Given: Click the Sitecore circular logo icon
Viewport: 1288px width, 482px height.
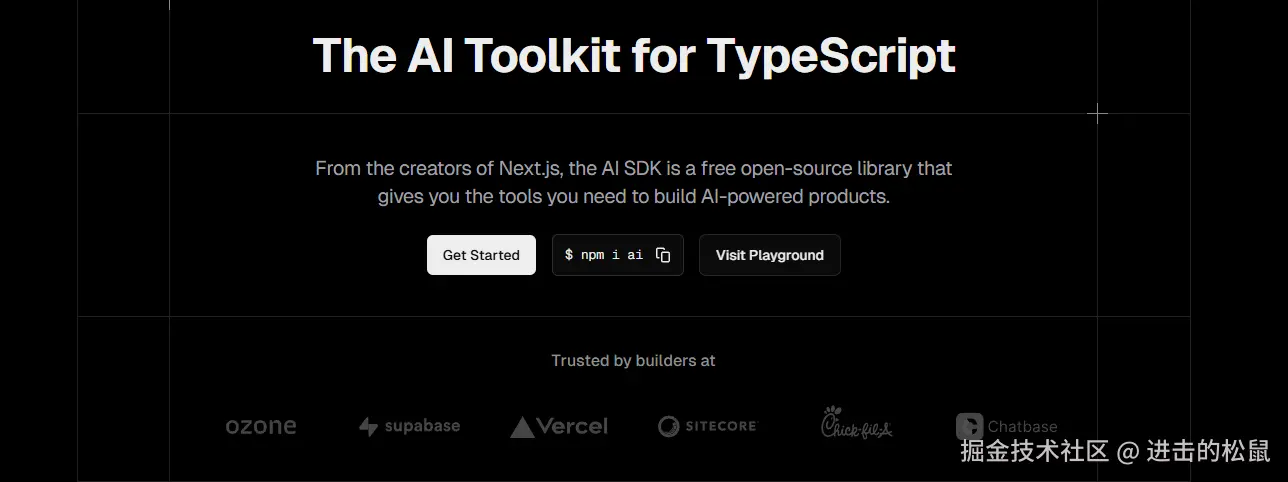Looking at the screenshot, I should click(x=669, y=427).
